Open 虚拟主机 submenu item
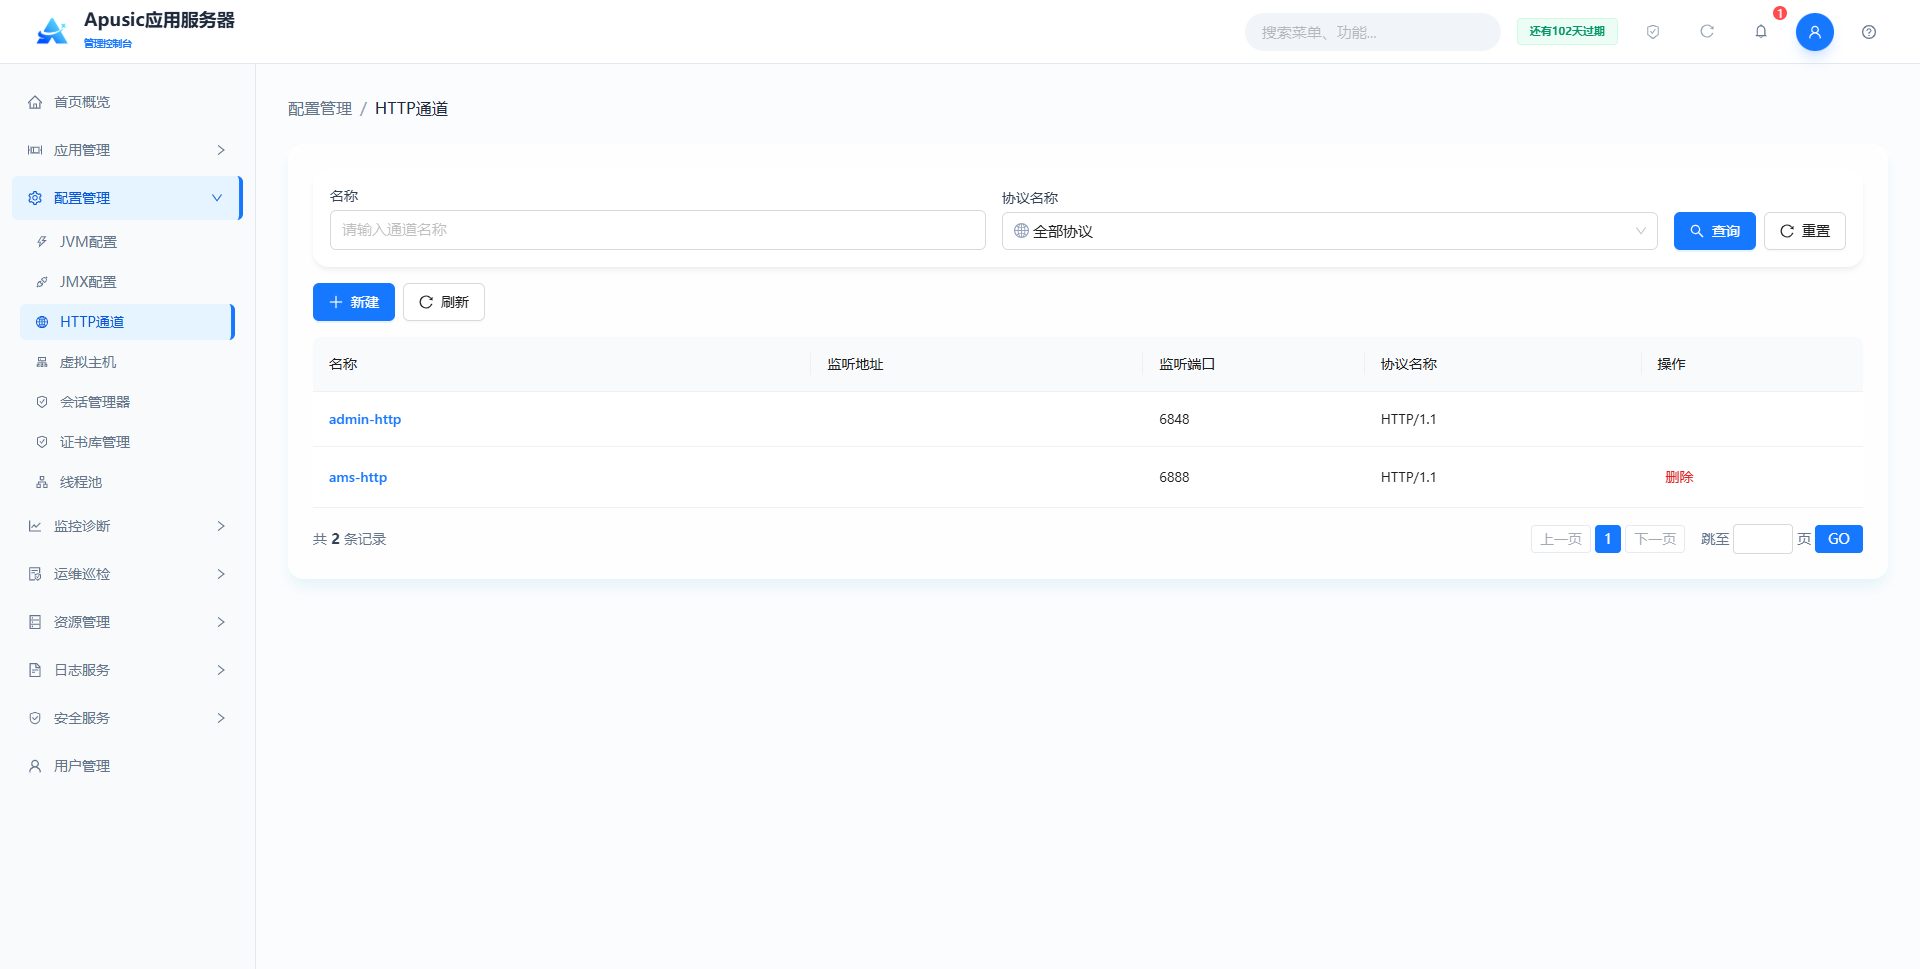 click(128, 362)
